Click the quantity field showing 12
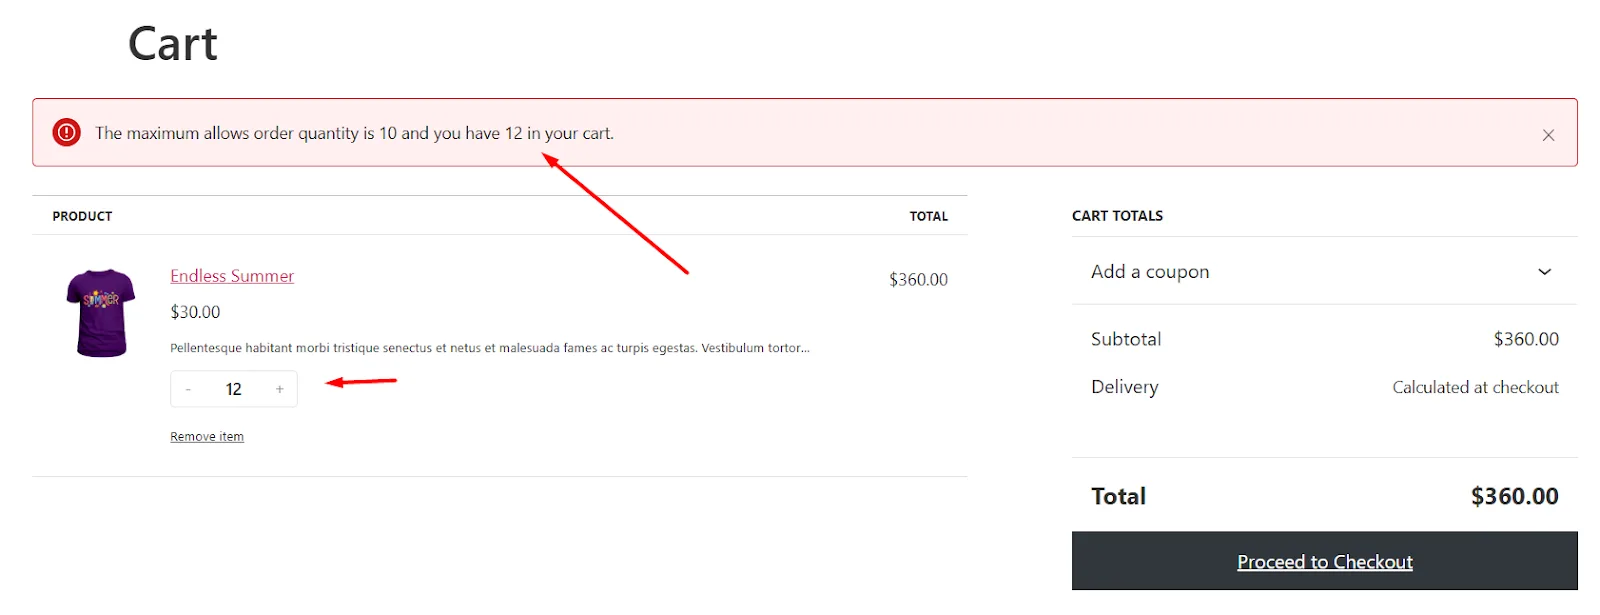 (x=233, y=389)
